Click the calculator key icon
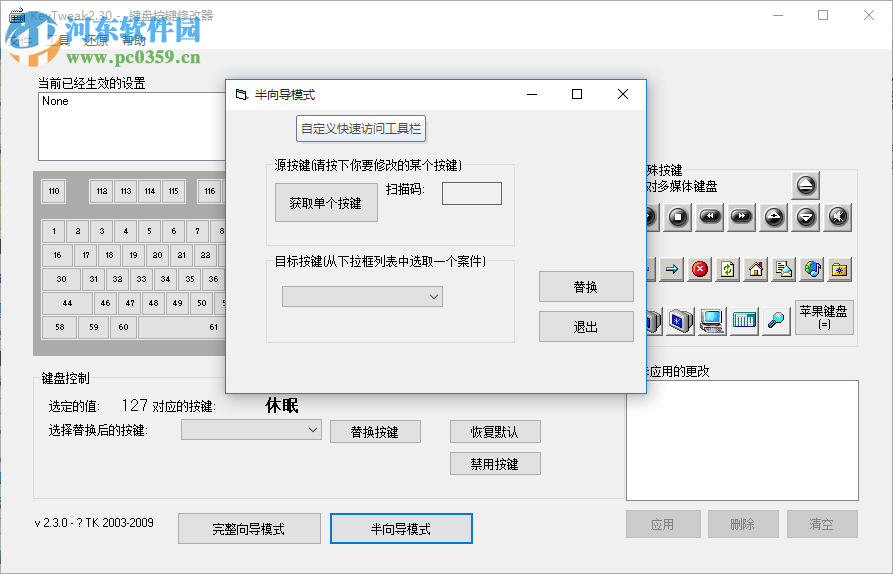The width and height of the screenshot is (893, 574). click(744, 321)
